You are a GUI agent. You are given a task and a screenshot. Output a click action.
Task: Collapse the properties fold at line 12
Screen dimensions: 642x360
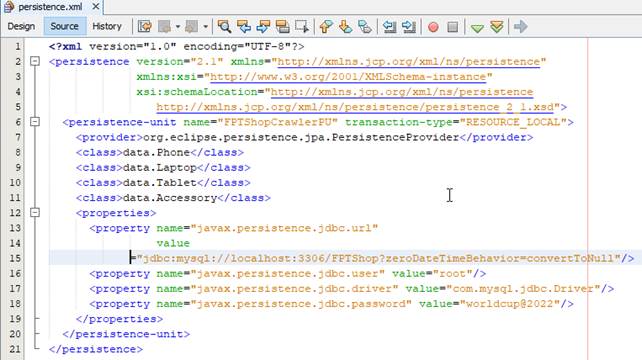35,213
